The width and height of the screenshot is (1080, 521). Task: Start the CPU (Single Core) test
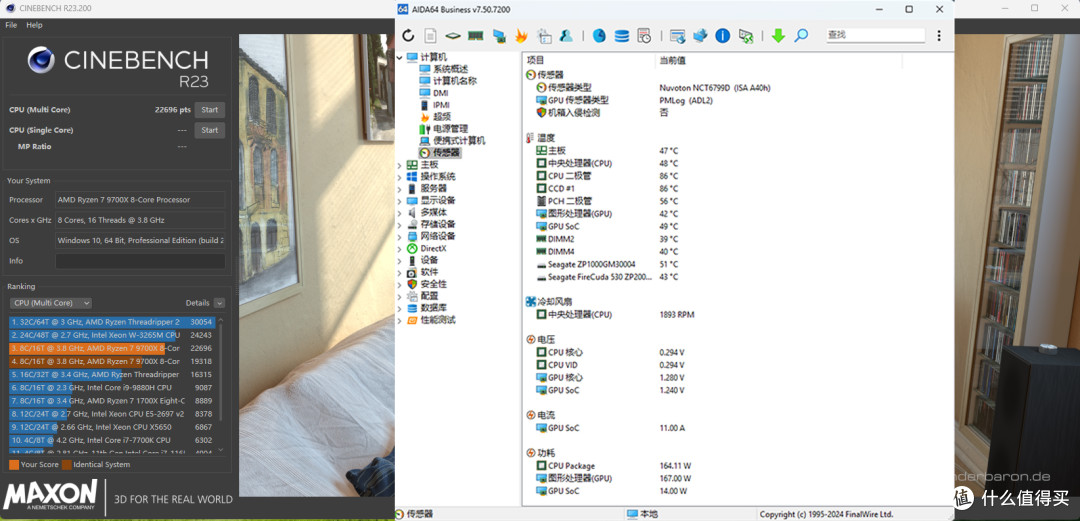(209, 130)
